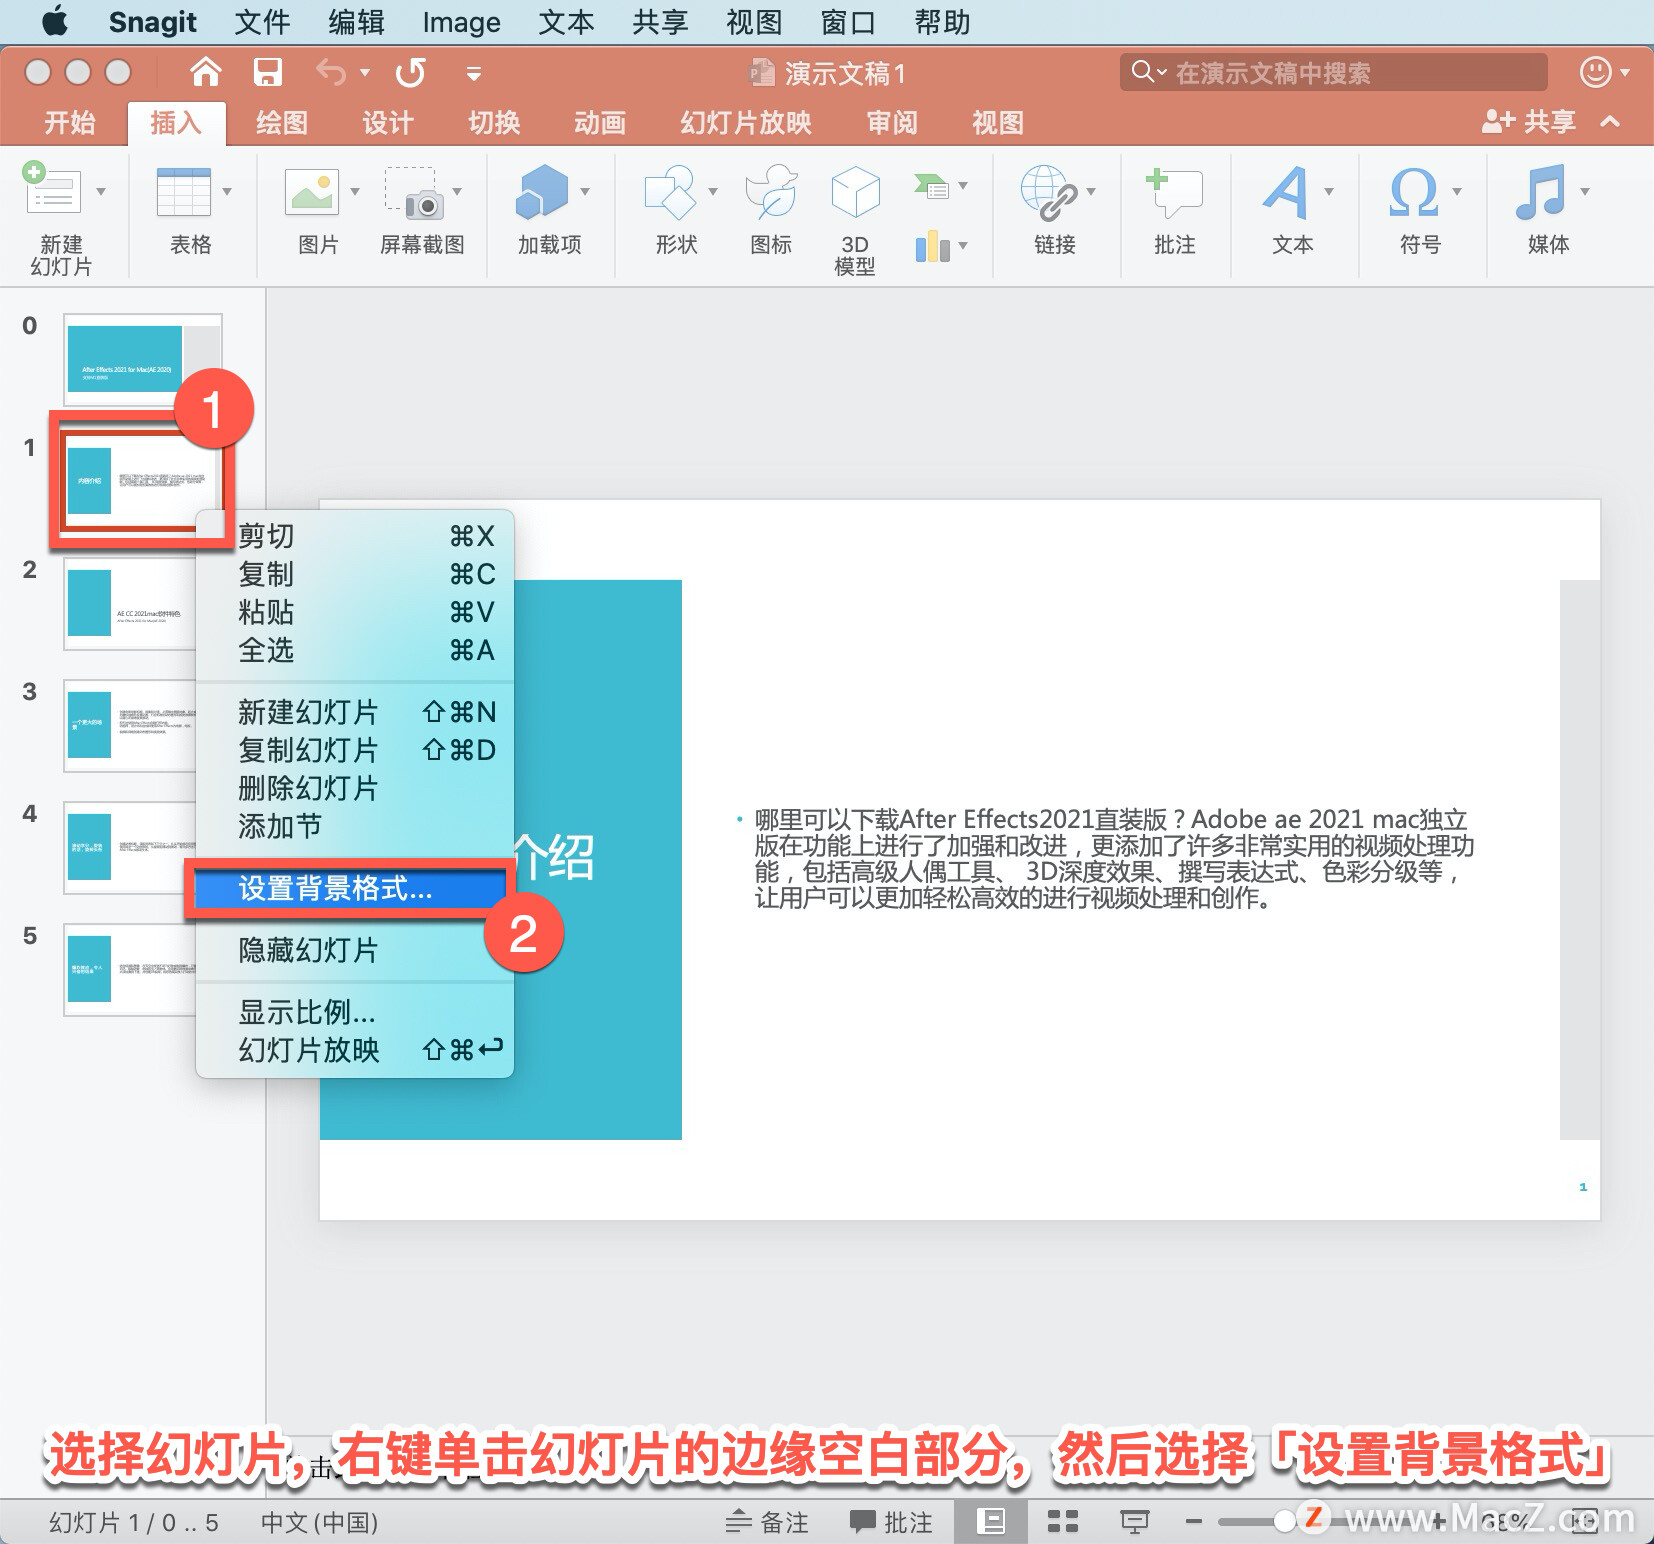The width and height of the screenshot is (1654, 1544).
Task: Switch to the 动画 ribbon tab
Action: click(x=600, y=123)
